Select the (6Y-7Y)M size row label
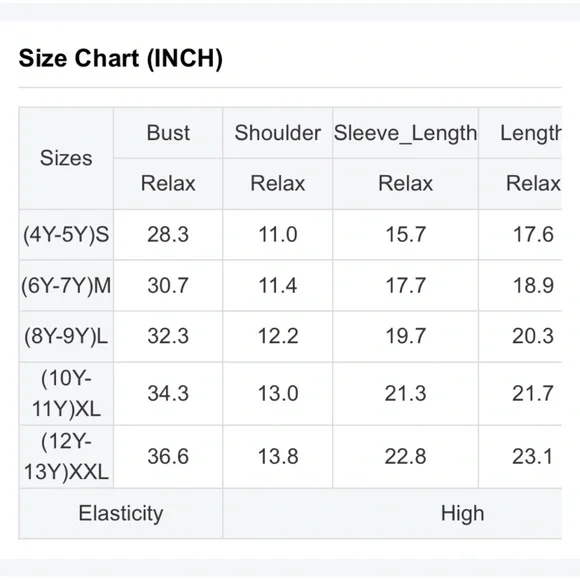This screenshot has height=580, width=580. click(x=66, y=286)
